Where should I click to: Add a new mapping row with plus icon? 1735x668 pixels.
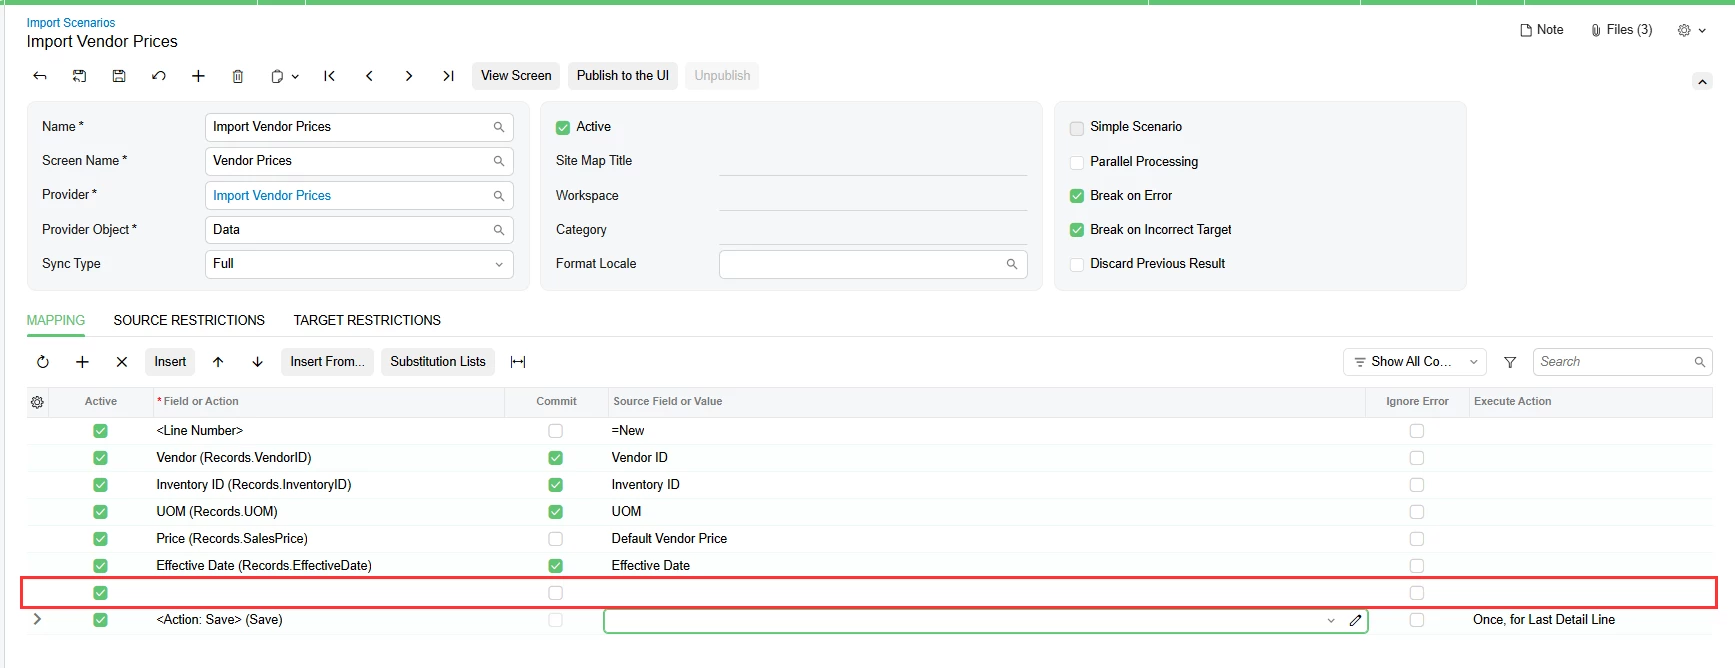click(x=82, y=362)
